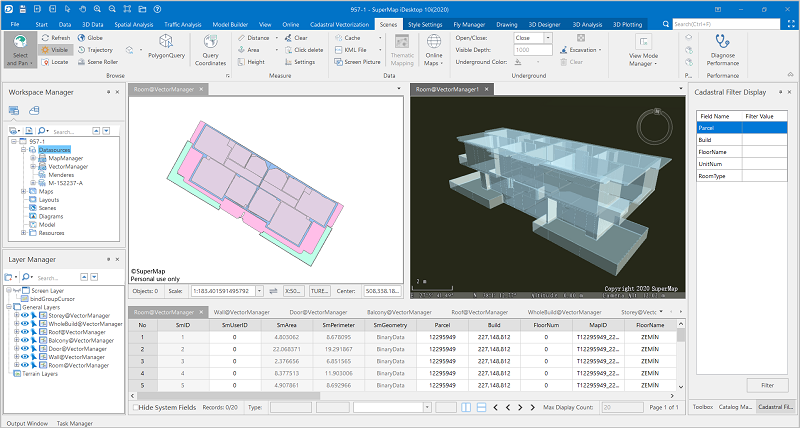The width and height of the screenshot is (800, 428).
Task: Click the Filter button
Action: (767, 386)
